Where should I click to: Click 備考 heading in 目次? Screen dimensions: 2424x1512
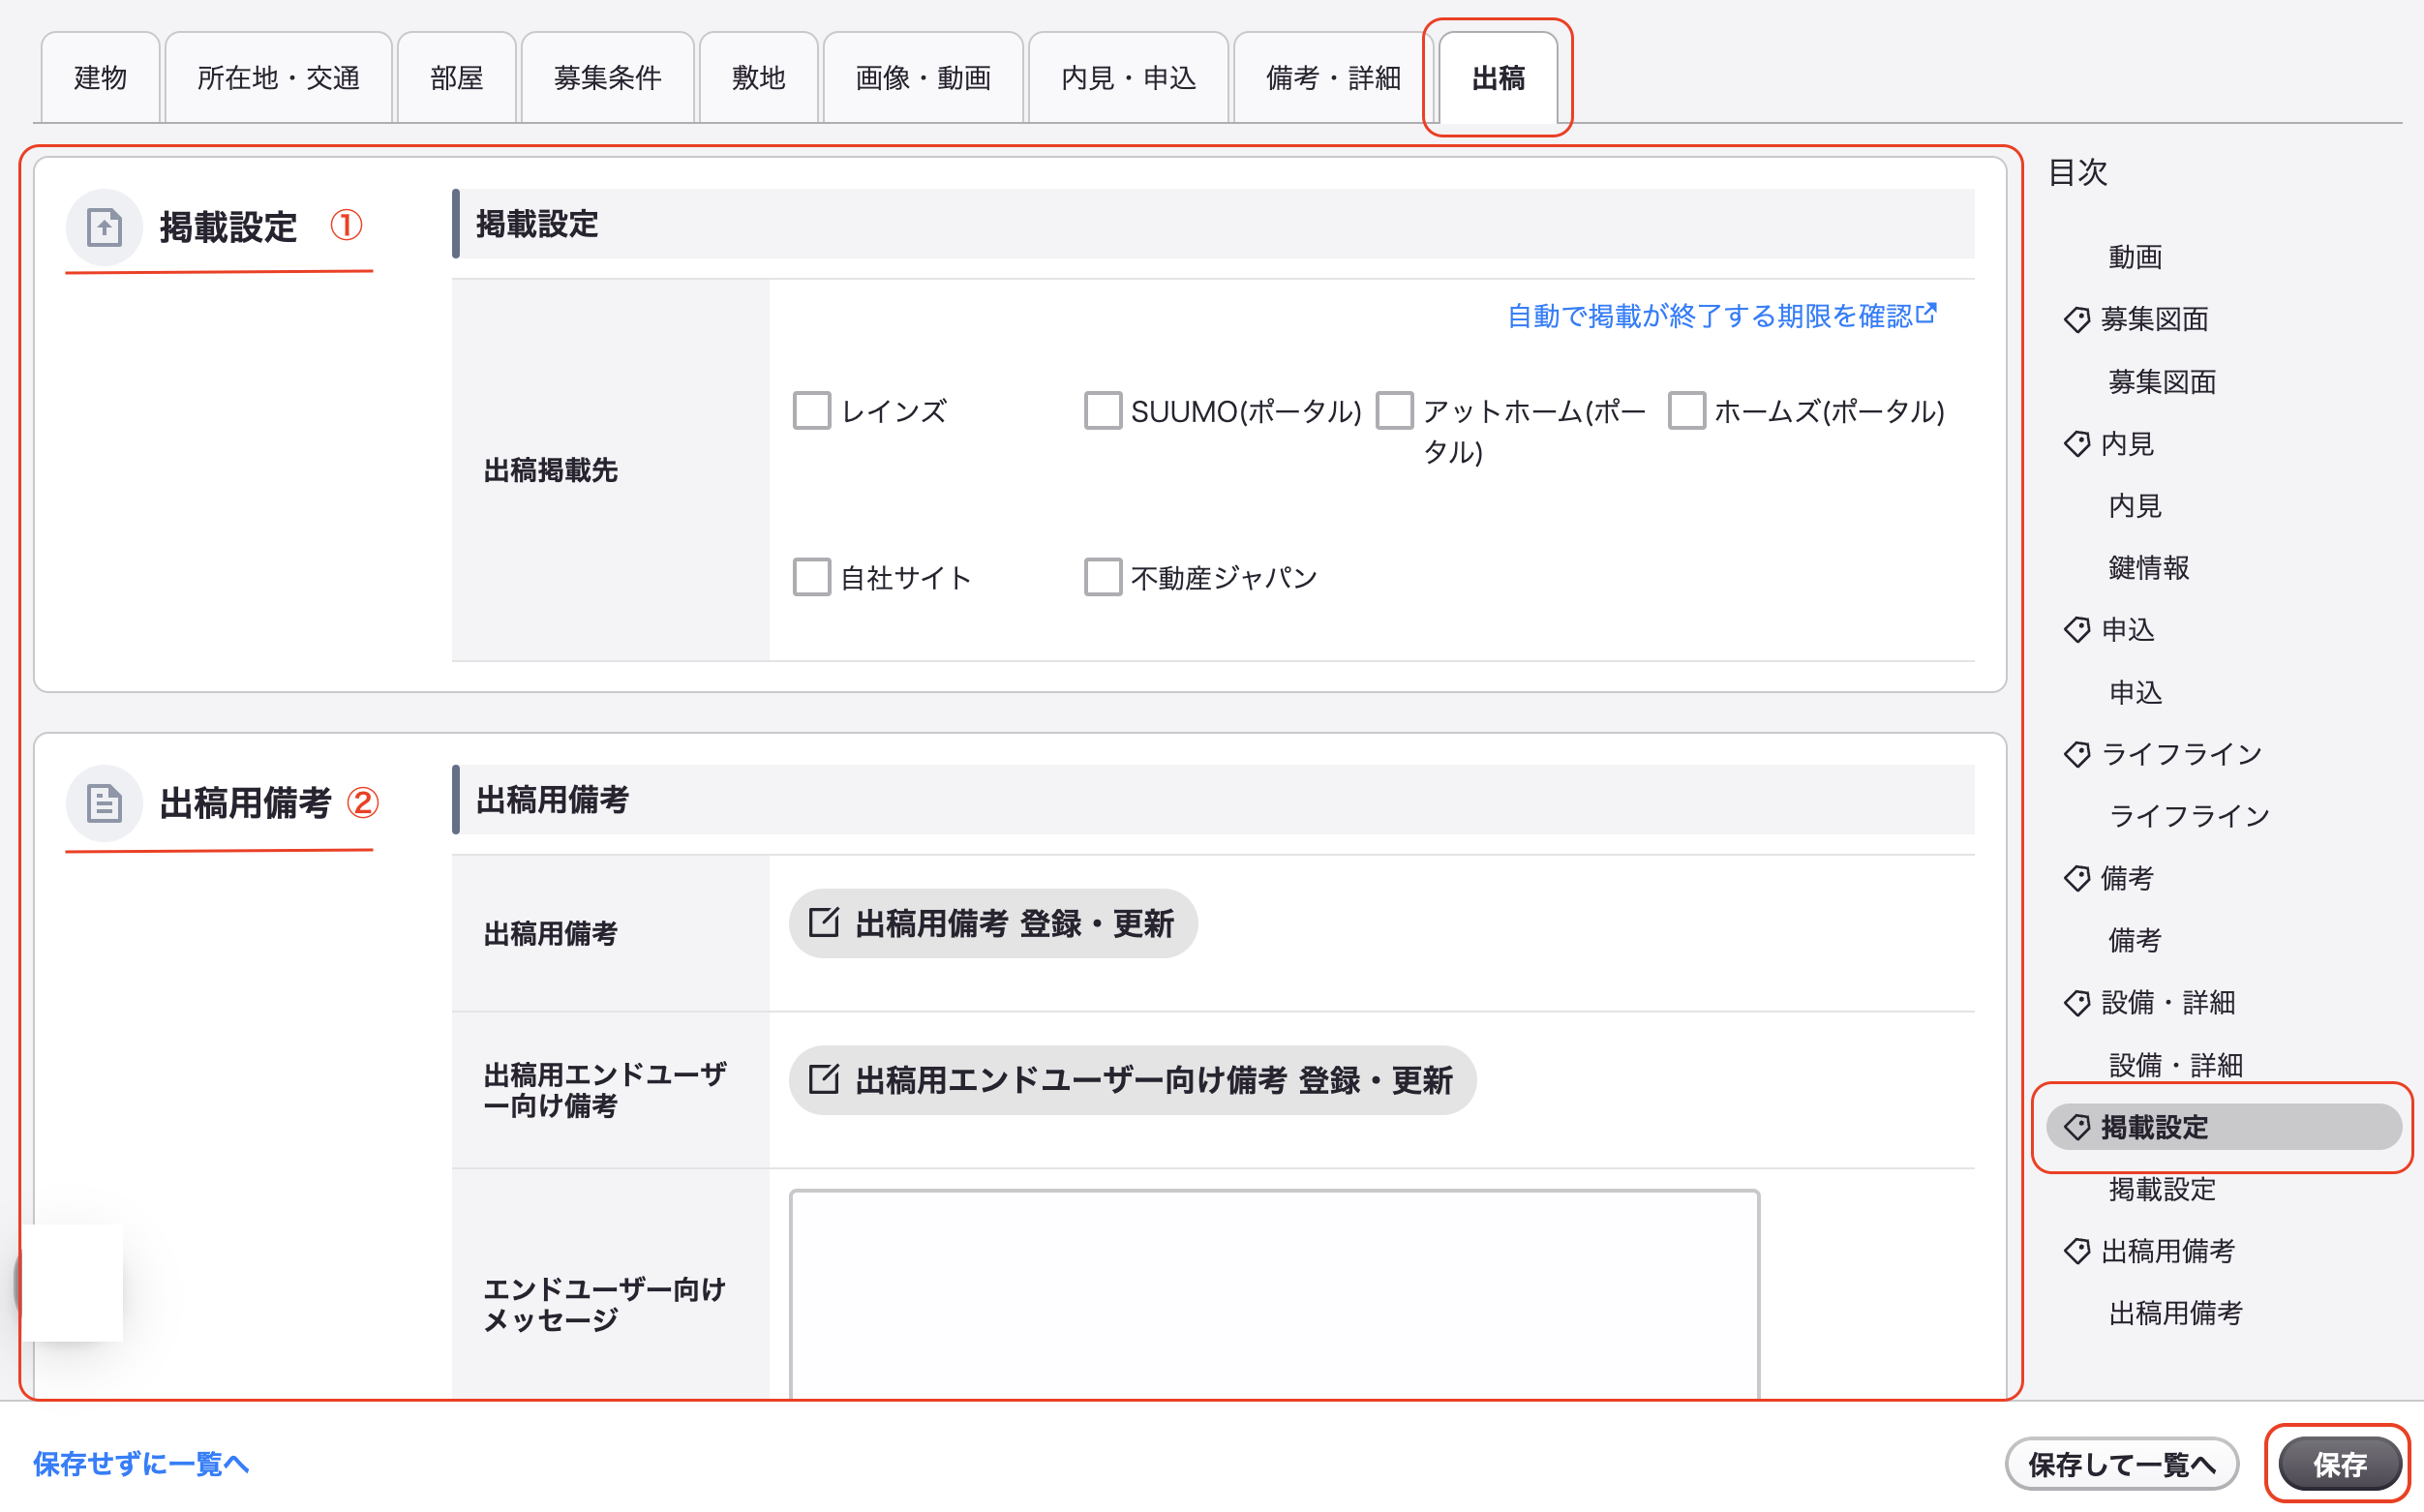click(2127, 879)
